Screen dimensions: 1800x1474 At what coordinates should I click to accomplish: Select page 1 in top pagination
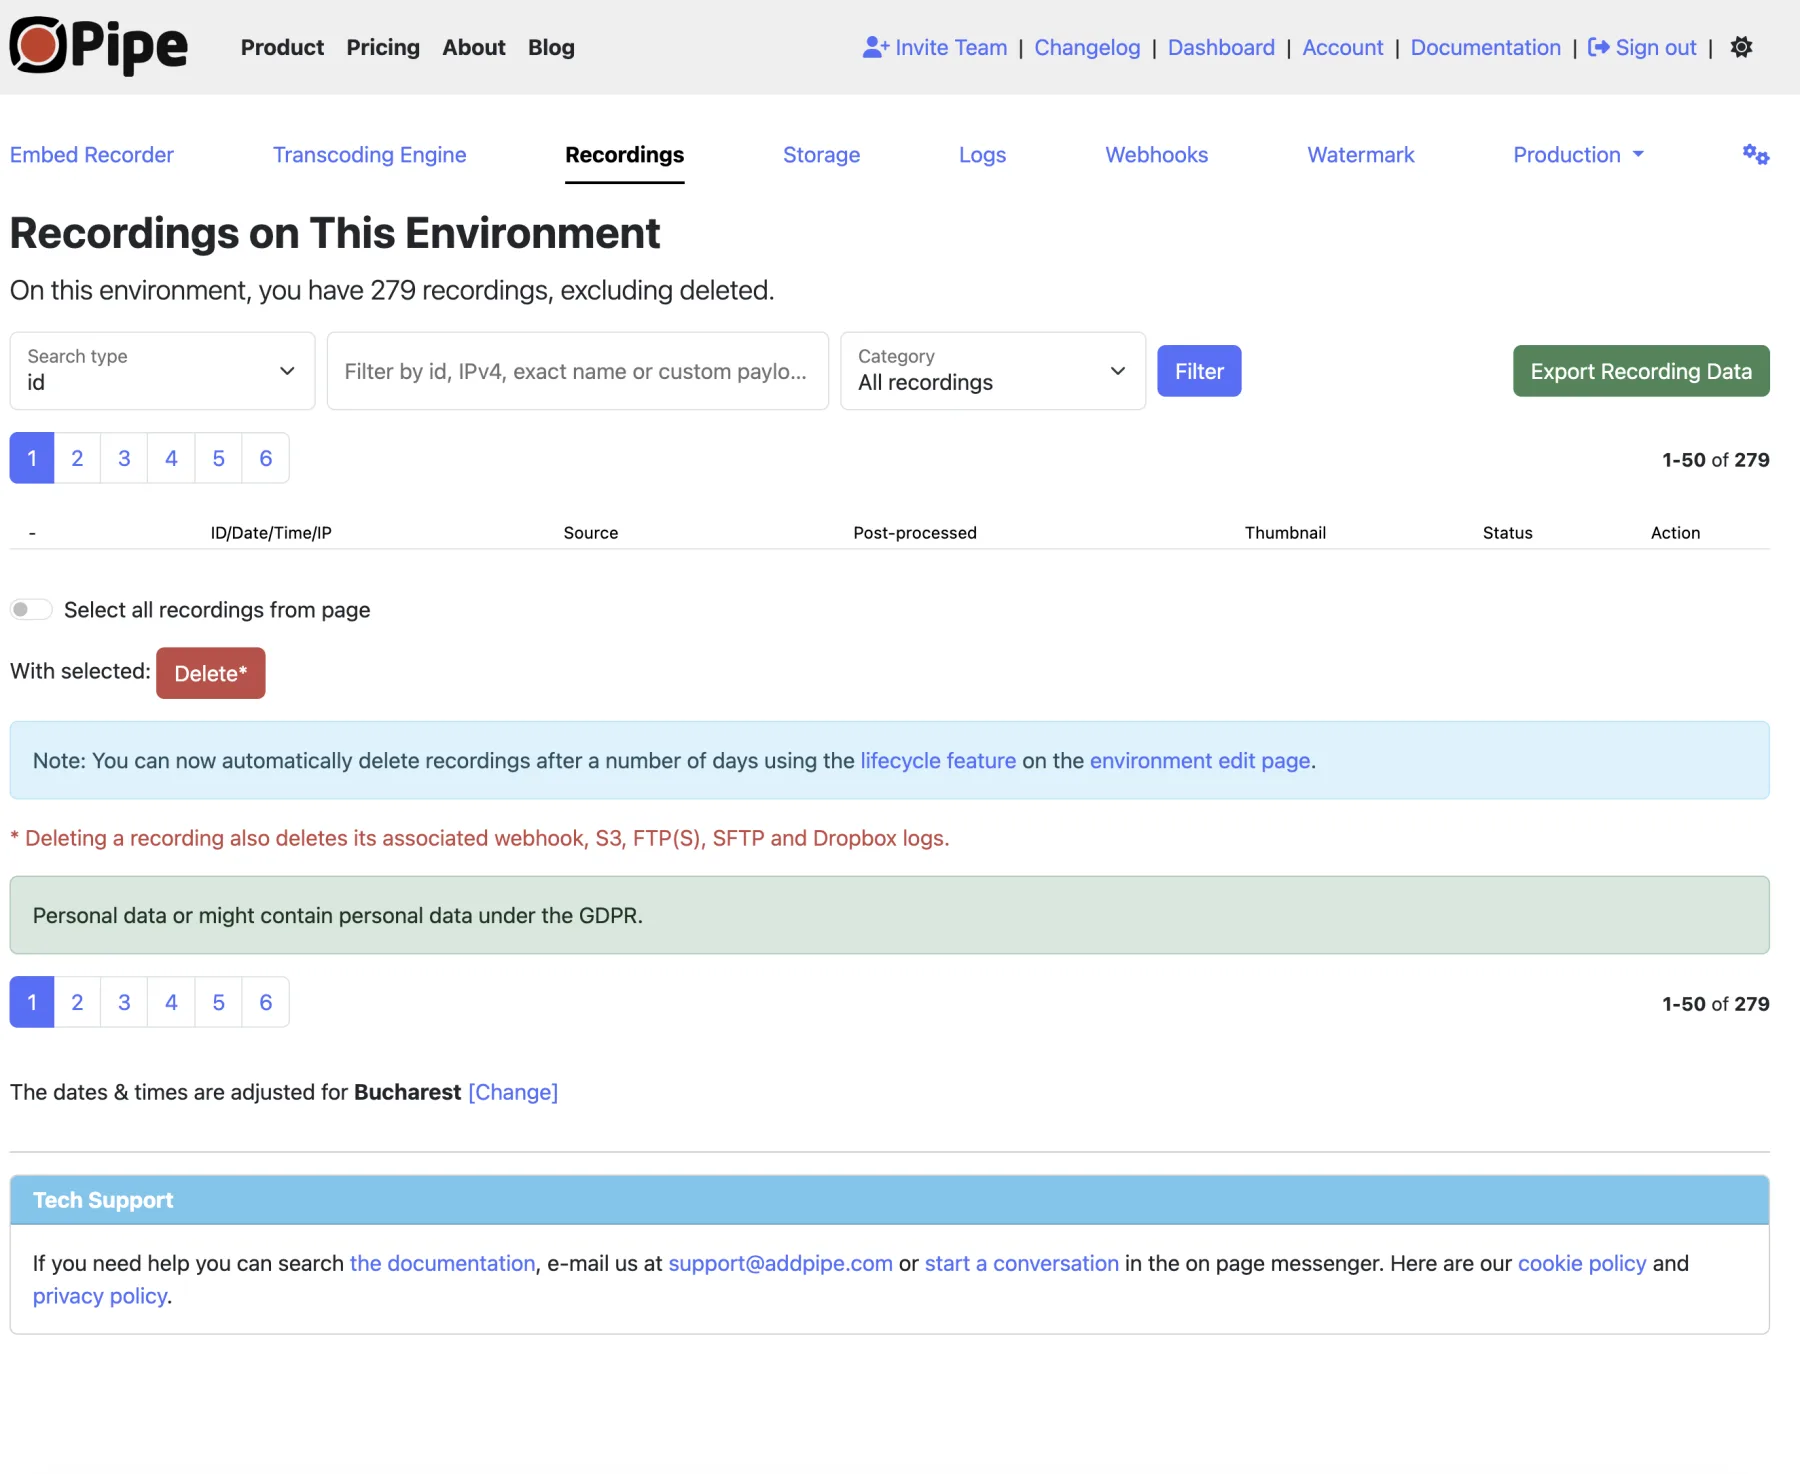(x=32, y=458)
